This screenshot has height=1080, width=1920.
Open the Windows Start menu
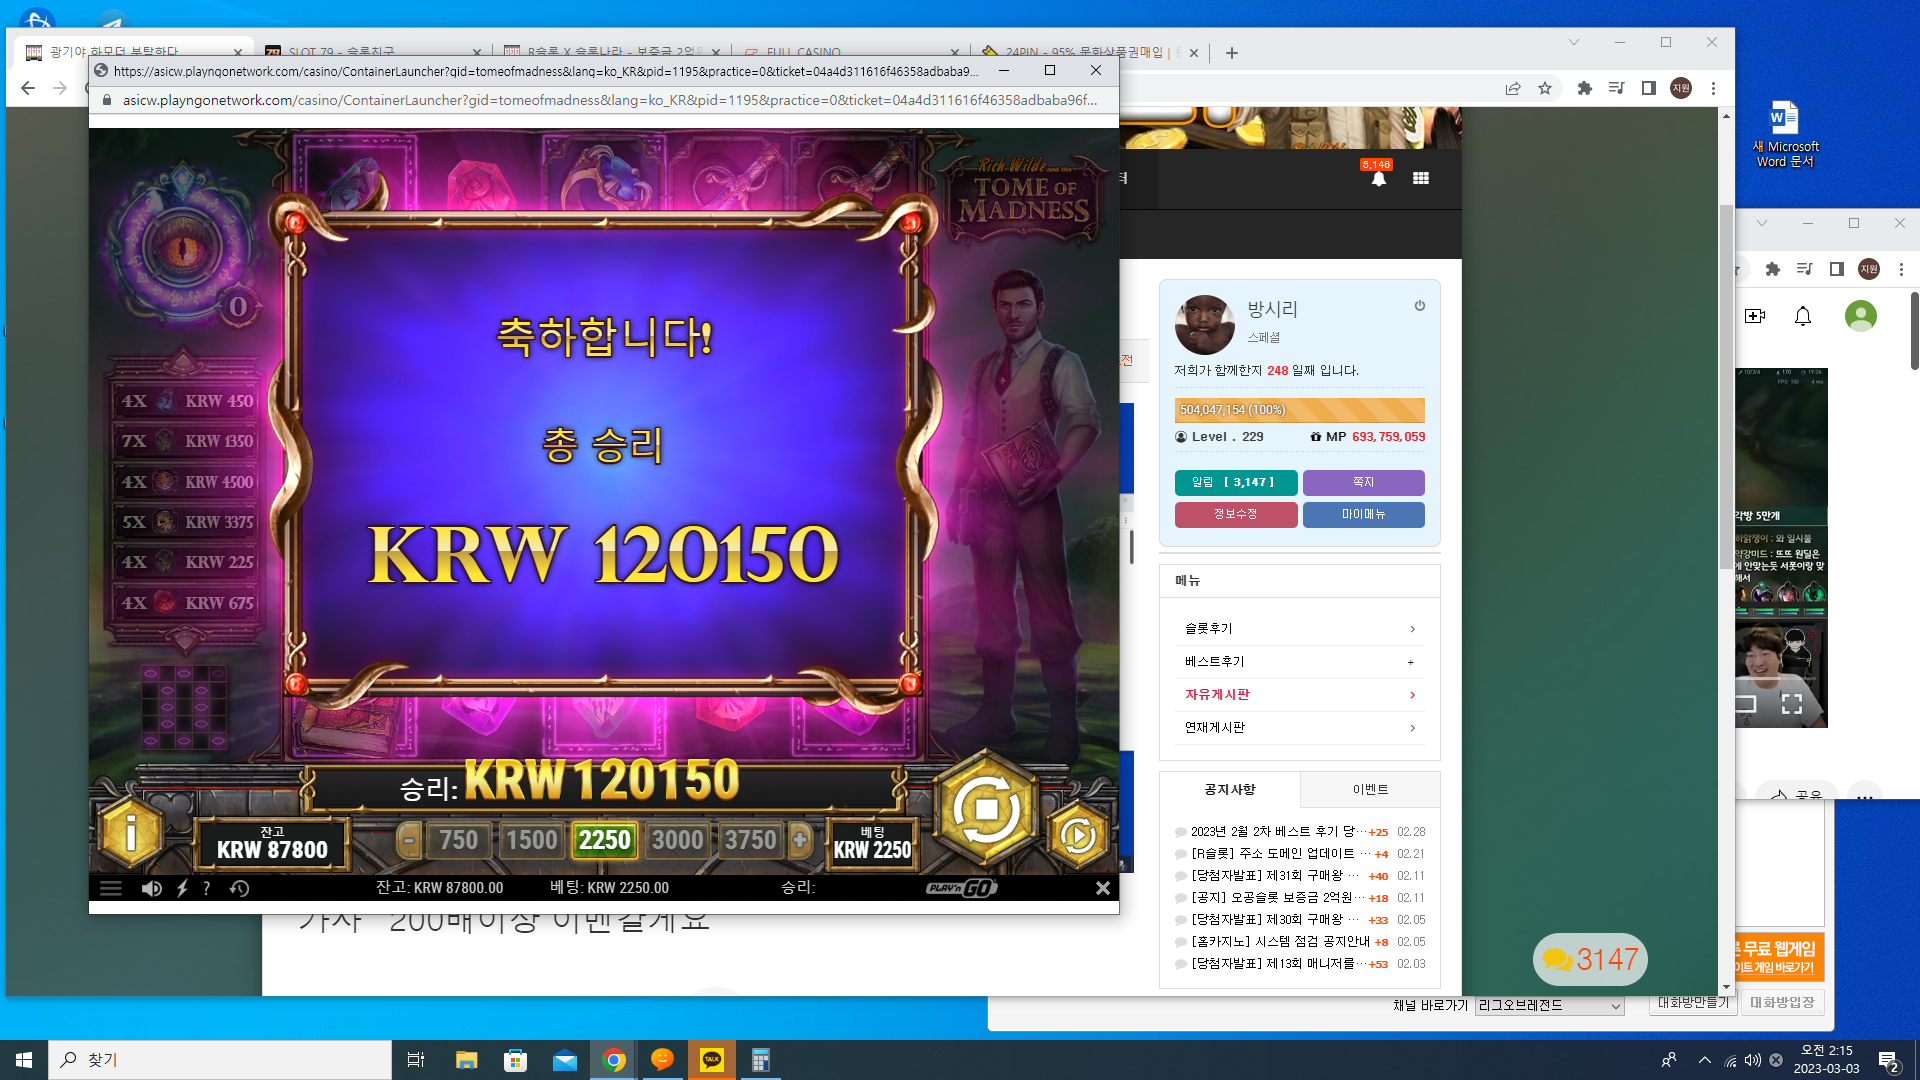pyautogui.click(x=24, y=1060)
